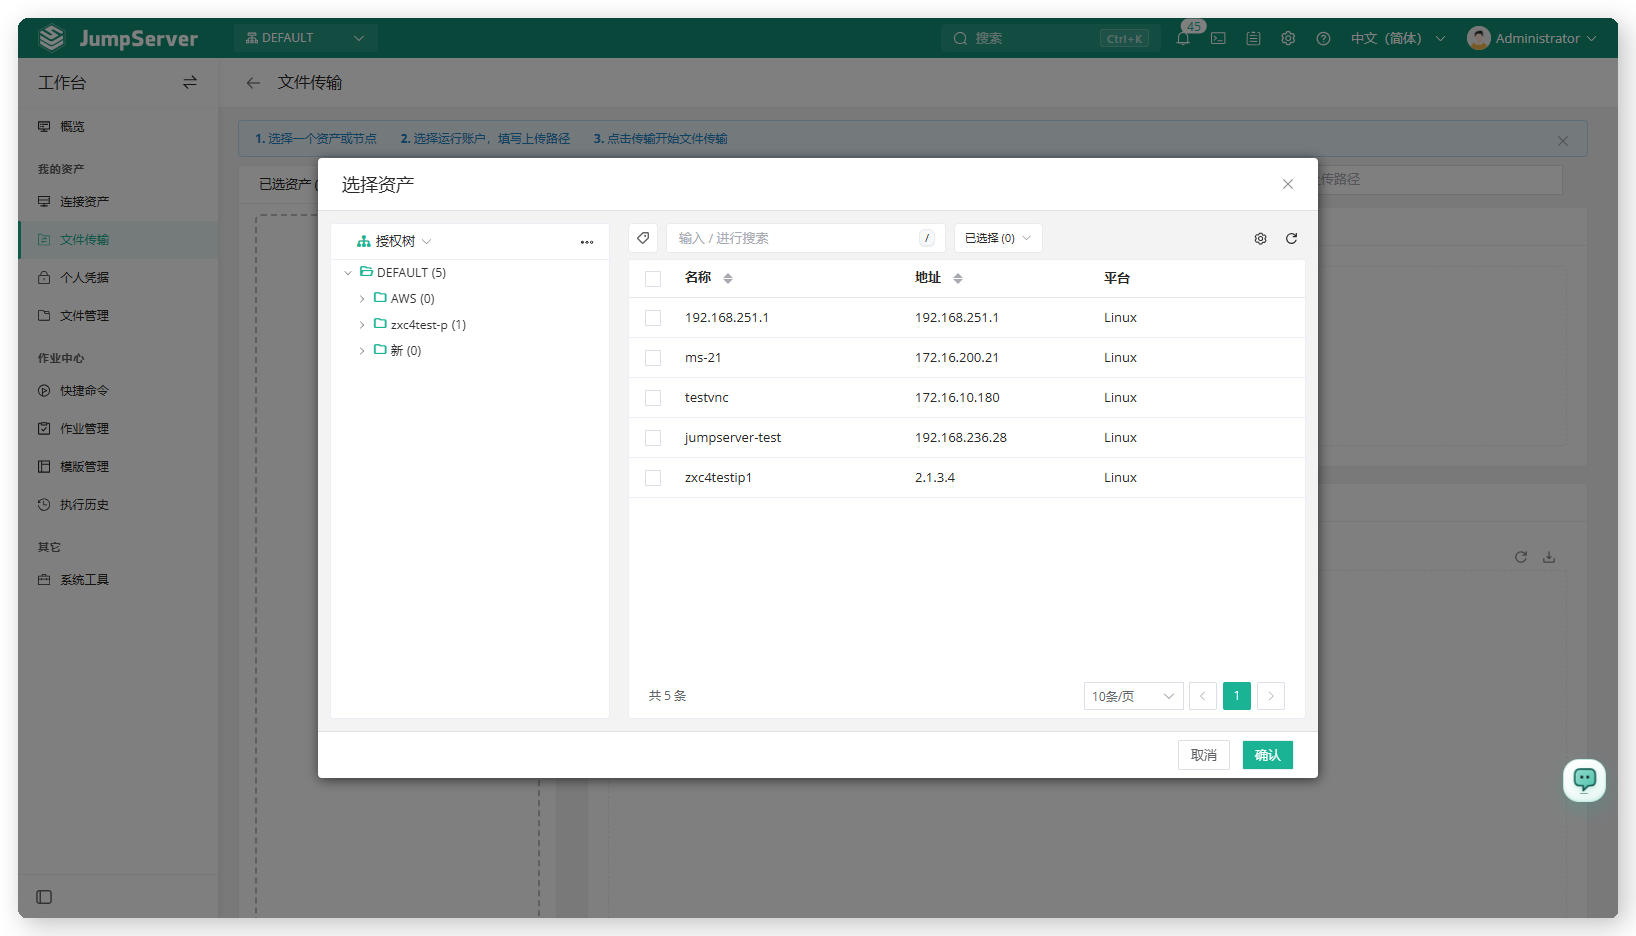Open the 已选择 (0) dropdown
Image resolution: width=1636 pixels, height=936 pixels.
998,238
